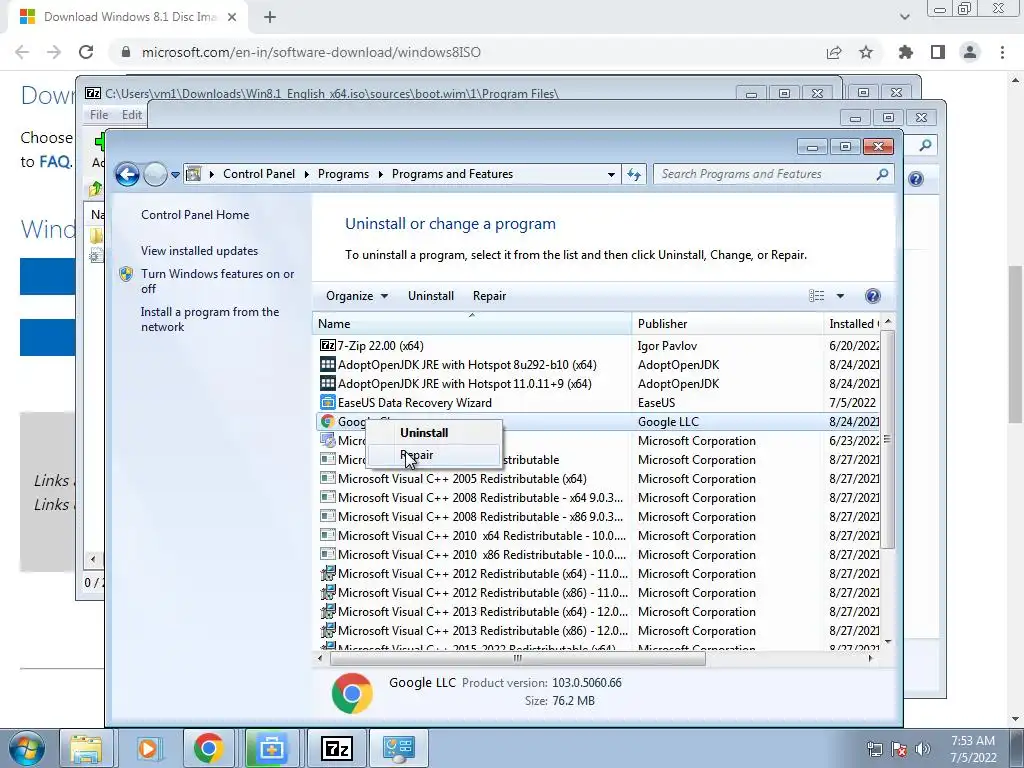The width and height of the screenshot is (1024, 768).
Task: Change the view with the views icon
Action: (x=816, y=296)
